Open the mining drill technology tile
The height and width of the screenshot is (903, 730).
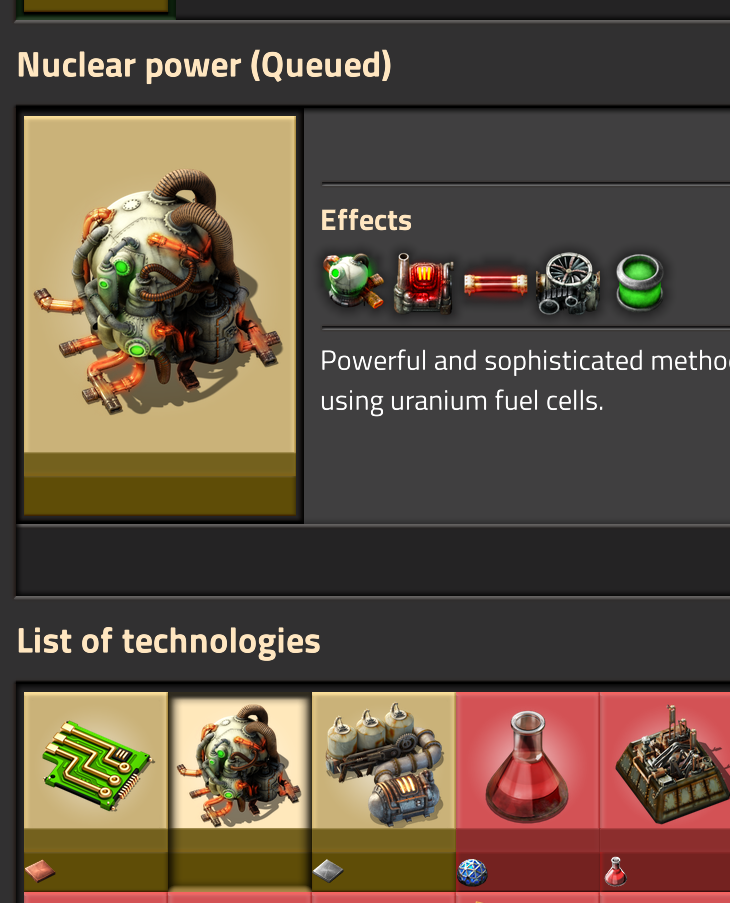[665, 791]
